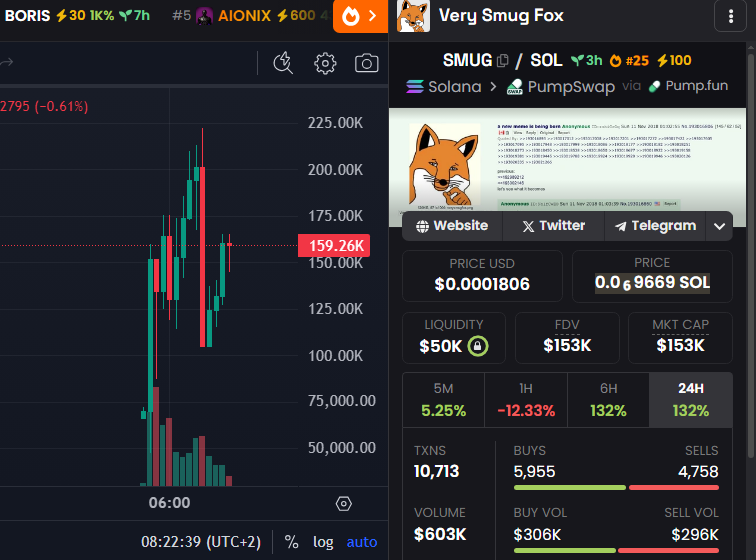The width and height of the screenshot is (756, 560).
Task: Click the AIONIX token avatar
Action: tap(204, 16)
